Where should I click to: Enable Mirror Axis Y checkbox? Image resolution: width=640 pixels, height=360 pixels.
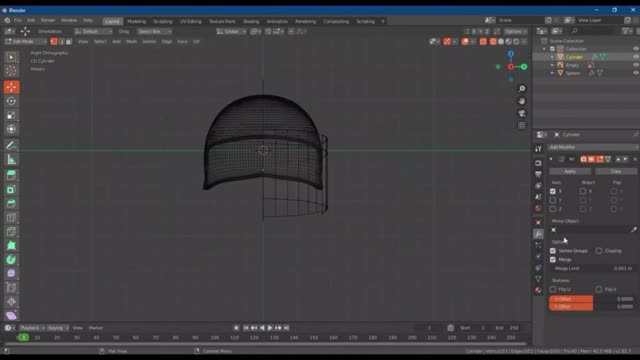pyautogui.click(x=553, y=200)
